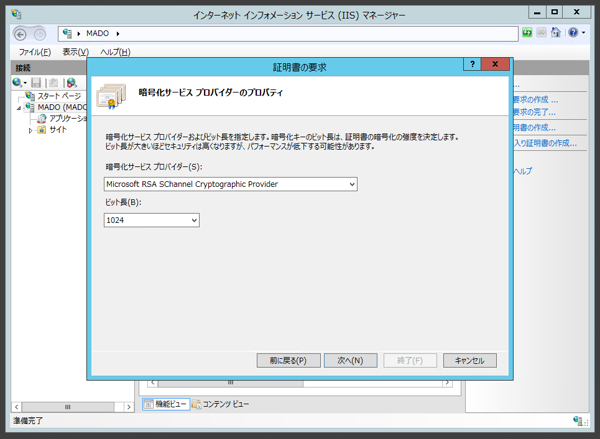This screenshot has width=600, height=439.
Task: Click the delete connection icon in 接続 toolbar
Action: [x=72, y=82]
